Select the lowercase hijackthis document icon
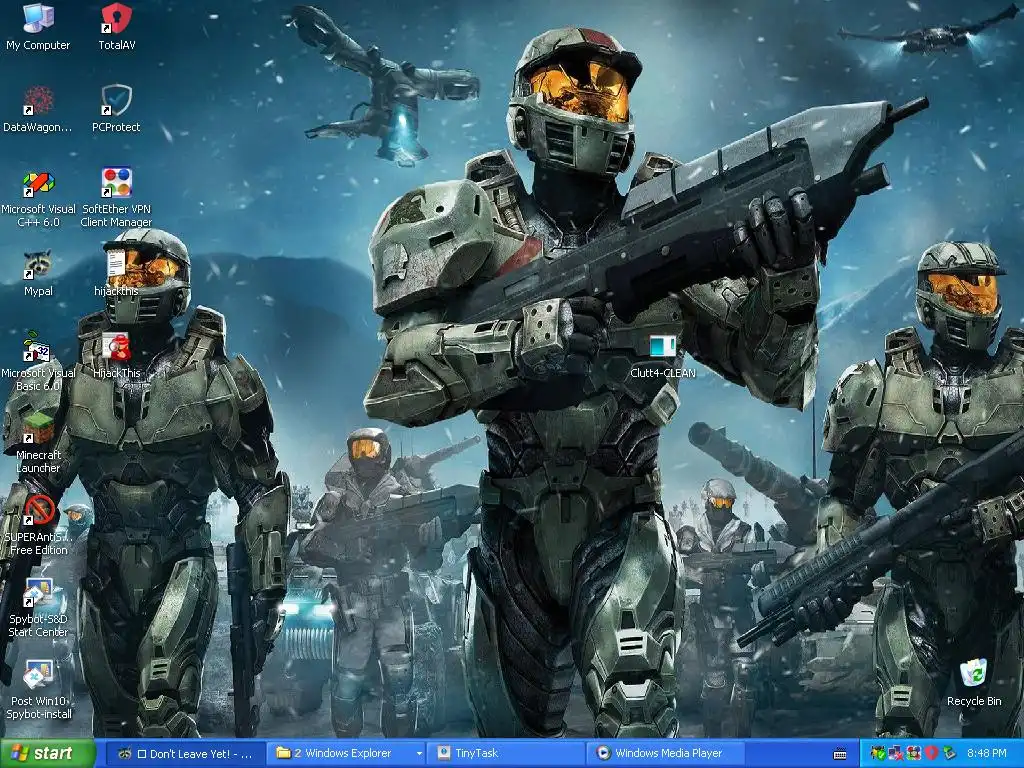The image size is (1024, 768). (116, 274)
